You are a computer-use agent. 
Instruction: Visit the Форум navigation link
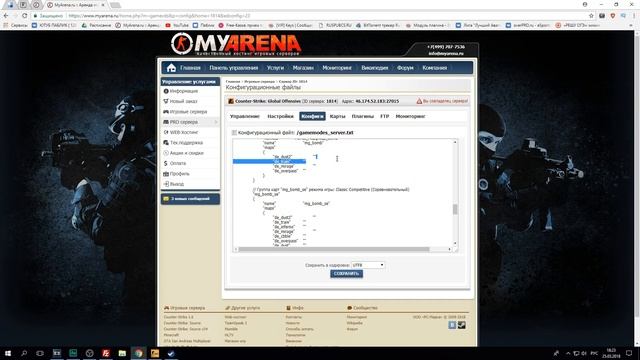tap(405, 68)
